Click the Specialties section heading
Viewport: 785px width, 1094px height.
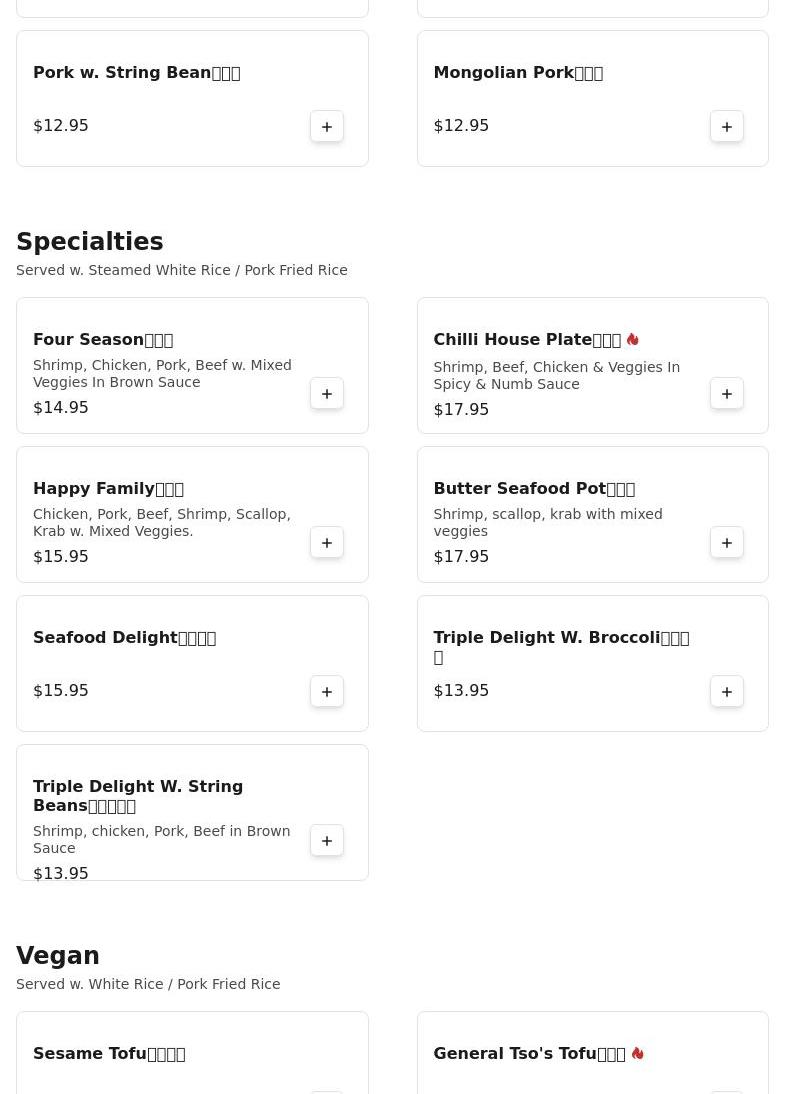[x=90, y=242]
